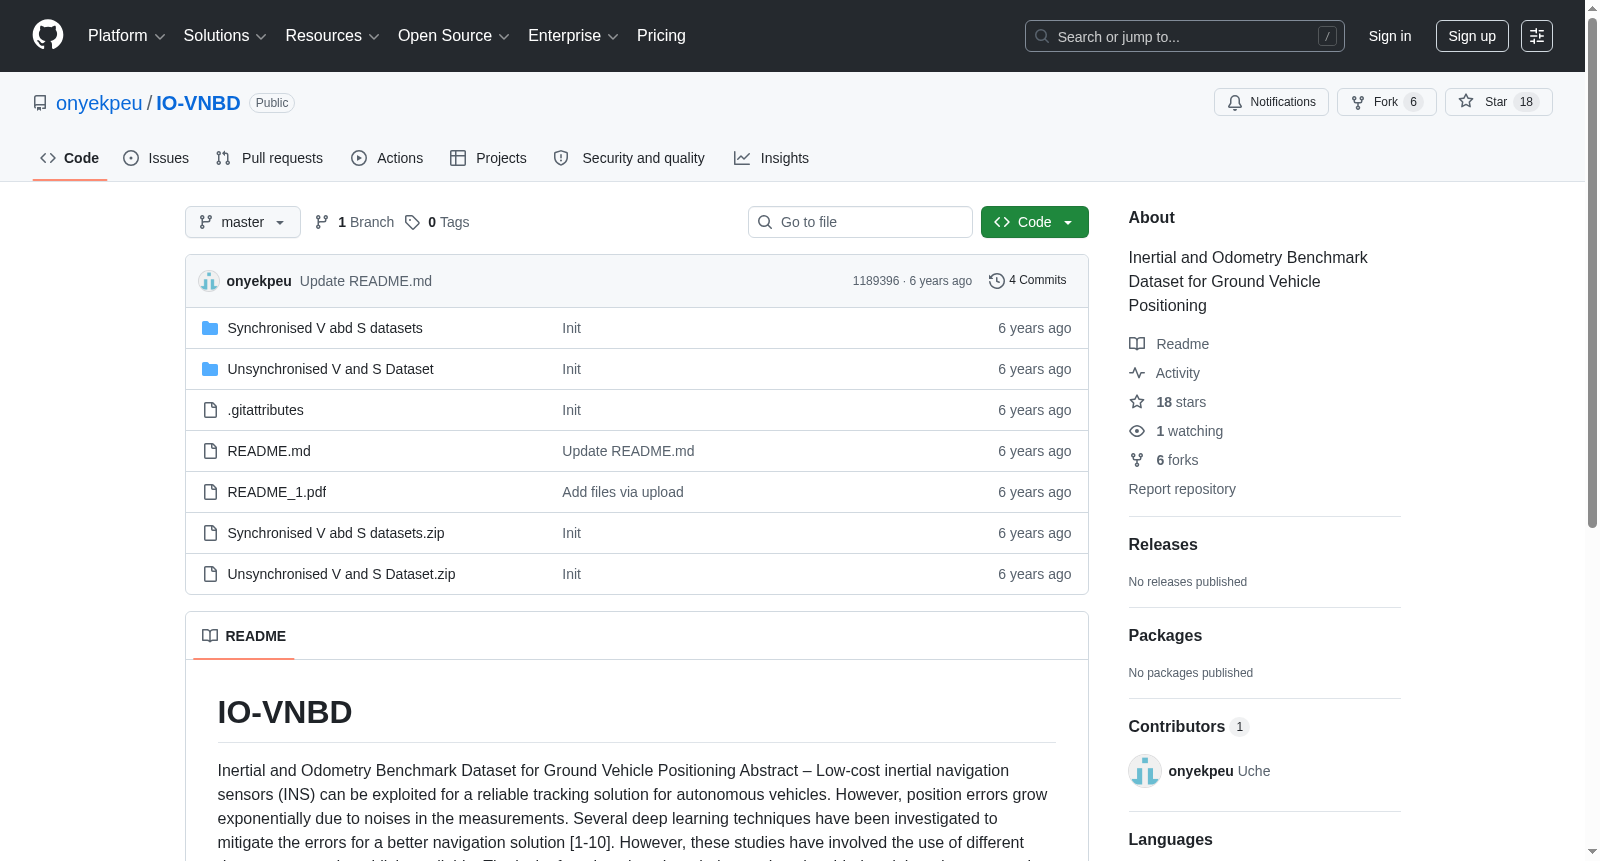Open the .gitattributes file
The width and height of the screenshot is (1600, 861).
point(266,410)
